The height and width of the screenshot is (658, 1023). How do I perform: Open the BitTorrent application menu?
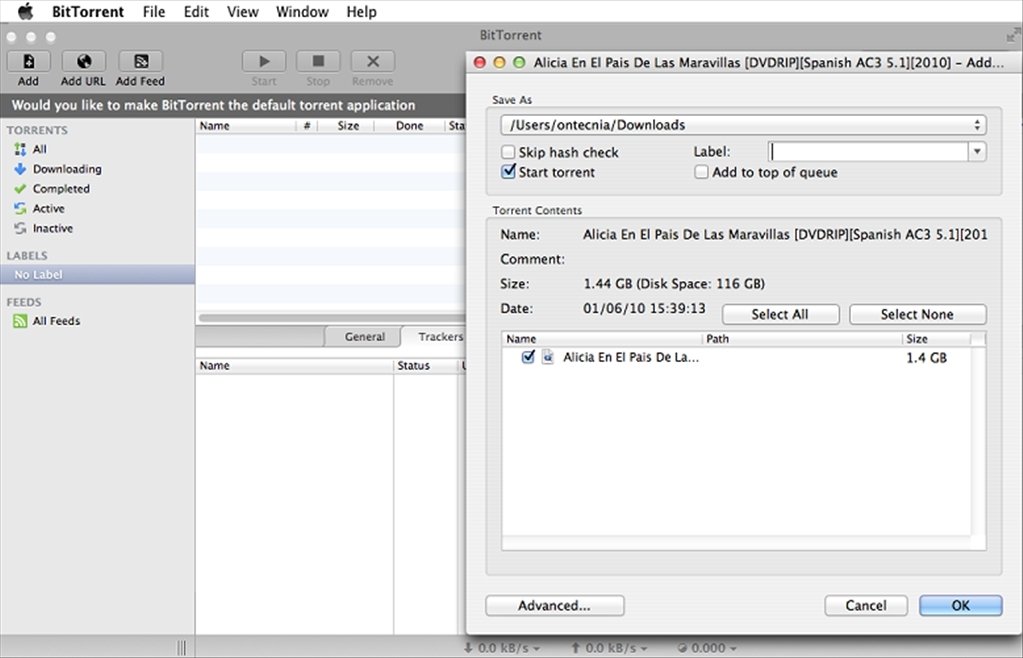(88, 12)
